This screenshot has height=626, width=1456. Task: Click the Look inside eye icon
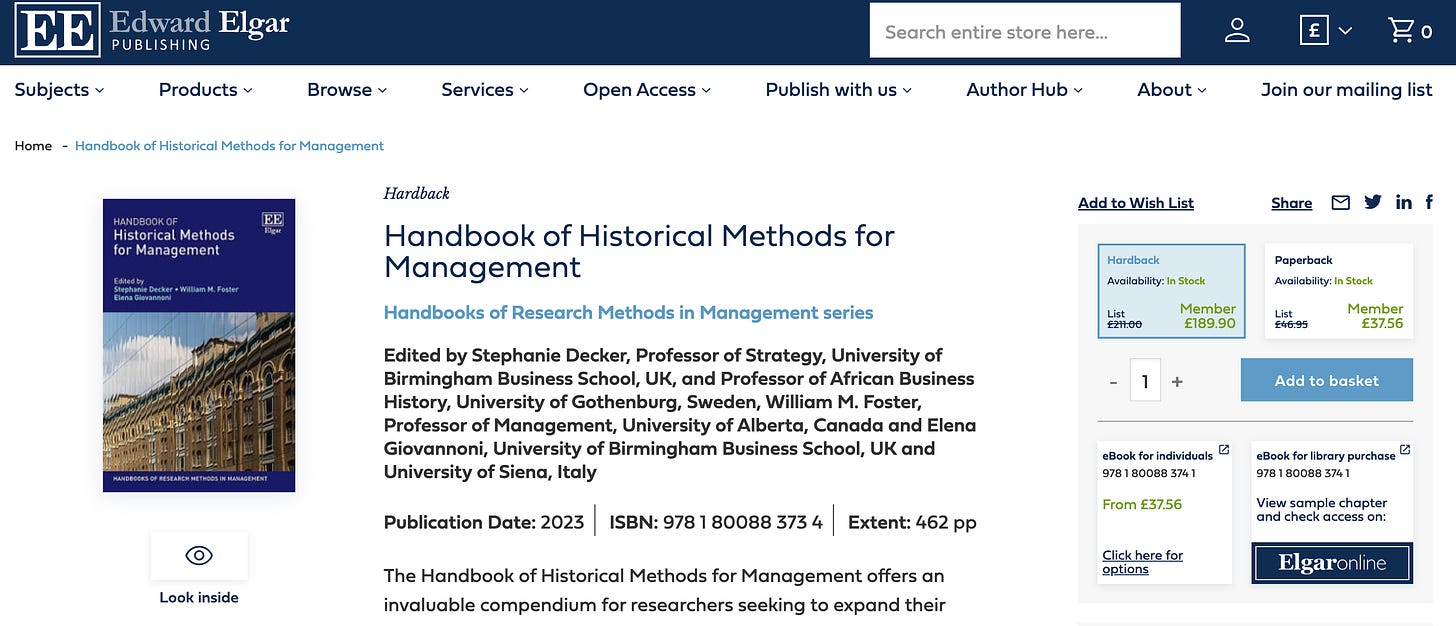[199, 556]
